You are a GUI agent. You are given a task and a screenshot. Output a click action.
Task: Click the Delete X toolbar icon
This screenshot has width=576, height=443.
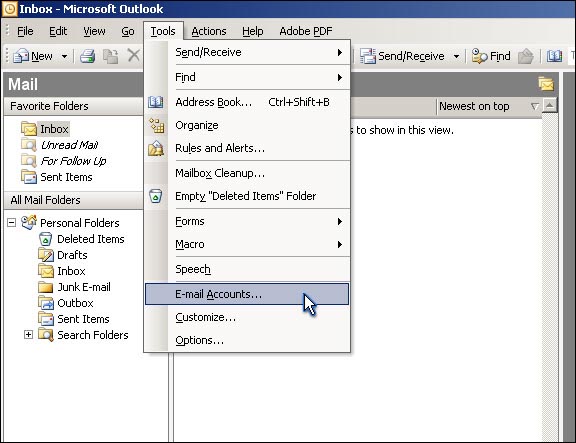(133, 56)
